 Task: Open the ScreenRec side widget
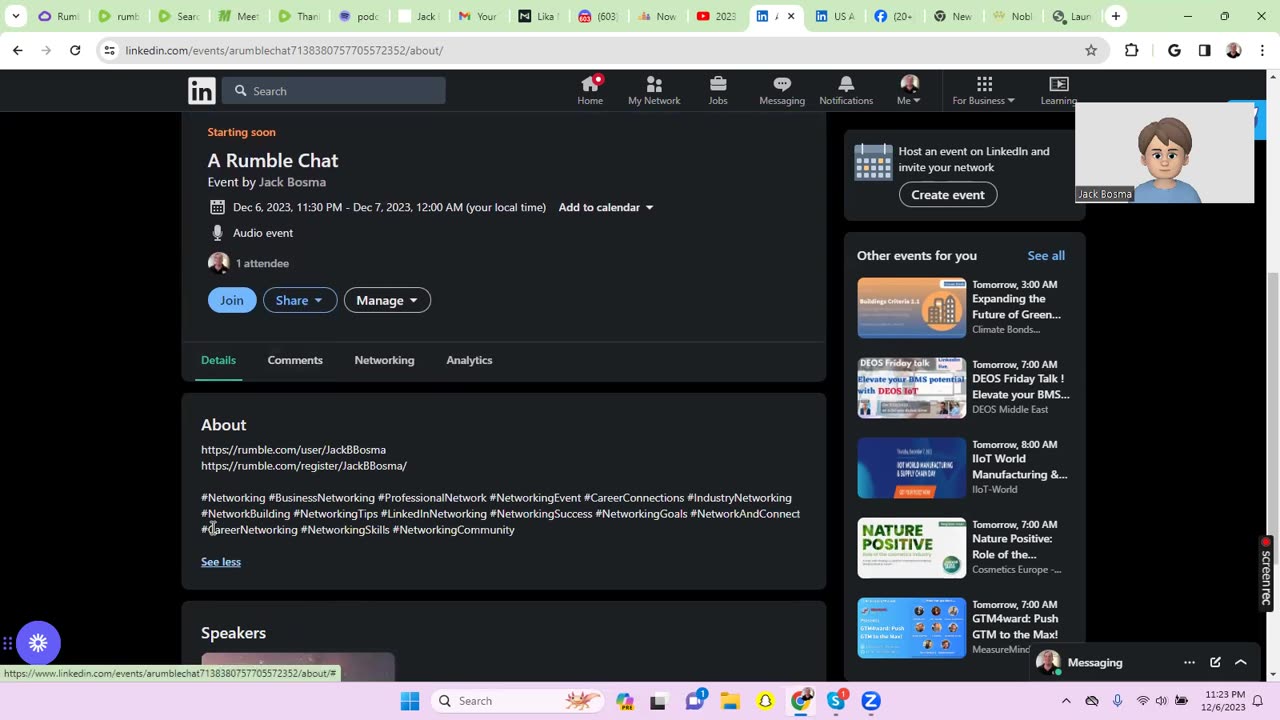tap(1266, 575)
